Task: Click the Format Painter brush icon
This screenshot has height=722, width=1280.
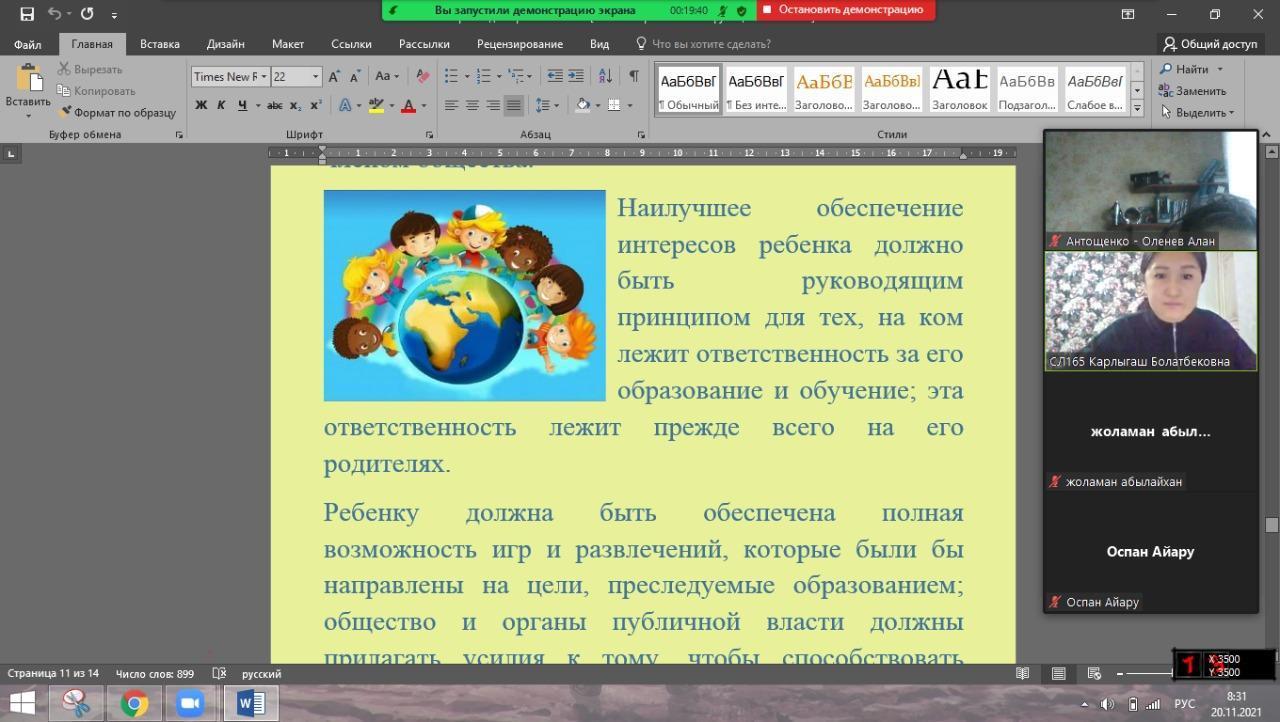Action: tap(66, 113)
